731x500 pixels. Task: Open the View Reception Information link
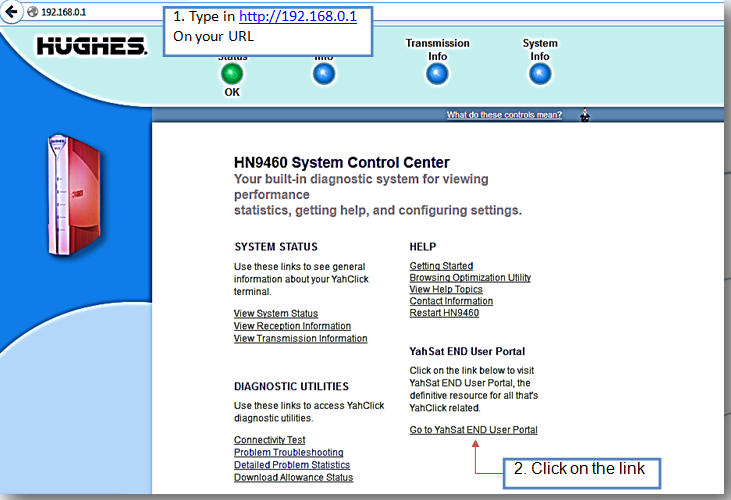[x=292, y=326]
